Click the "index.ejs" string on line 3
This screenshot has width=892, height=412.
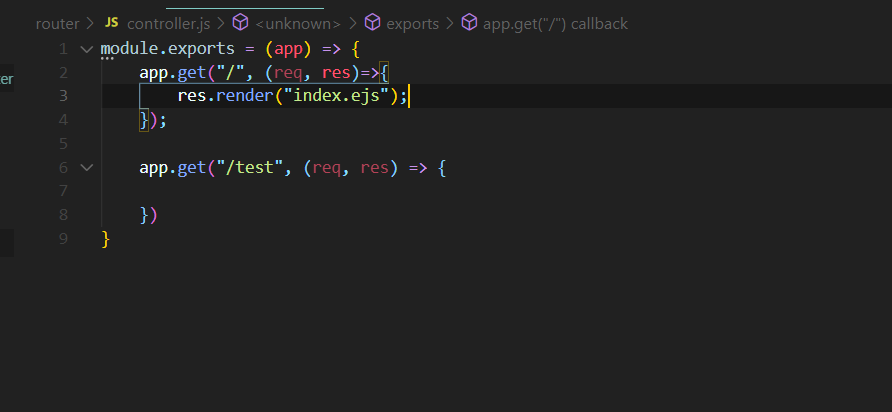pos(335,96)
